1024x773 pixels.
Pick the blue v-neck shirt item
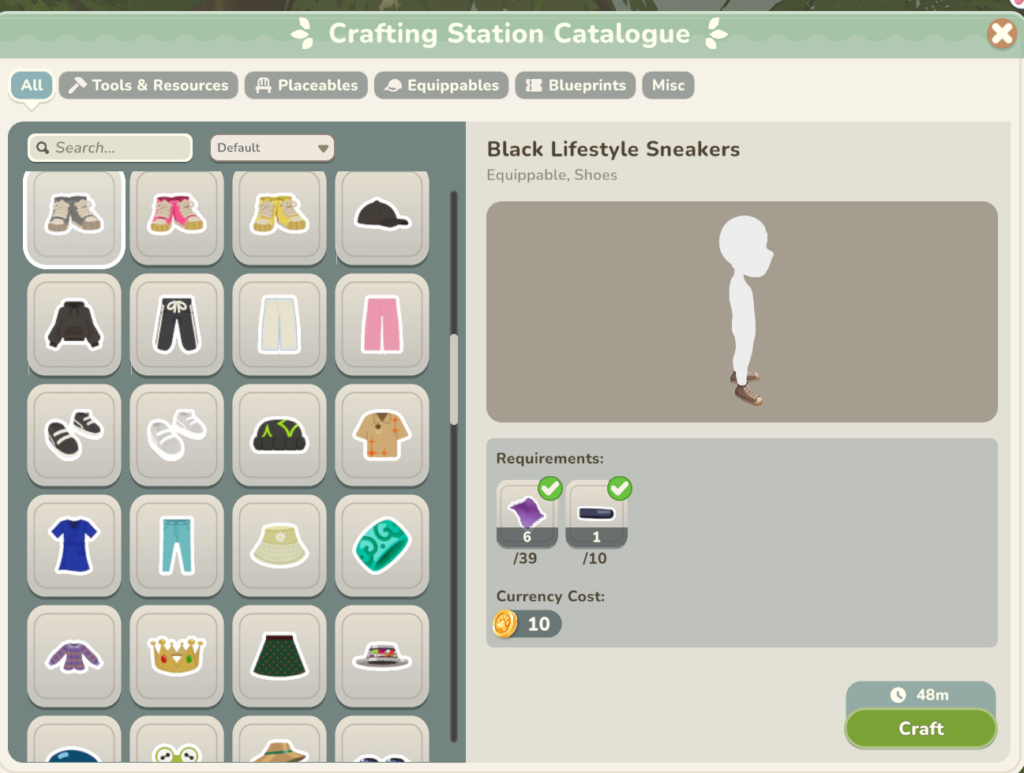(74, 546)
